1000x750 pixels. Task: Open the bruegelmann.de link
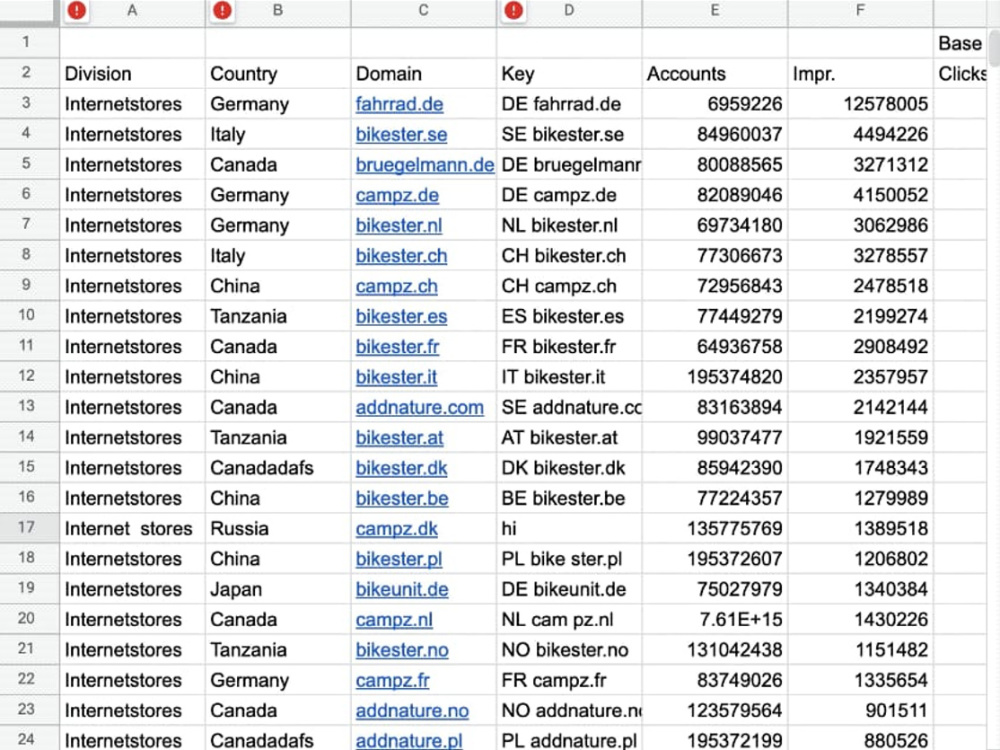pos(425,165)
